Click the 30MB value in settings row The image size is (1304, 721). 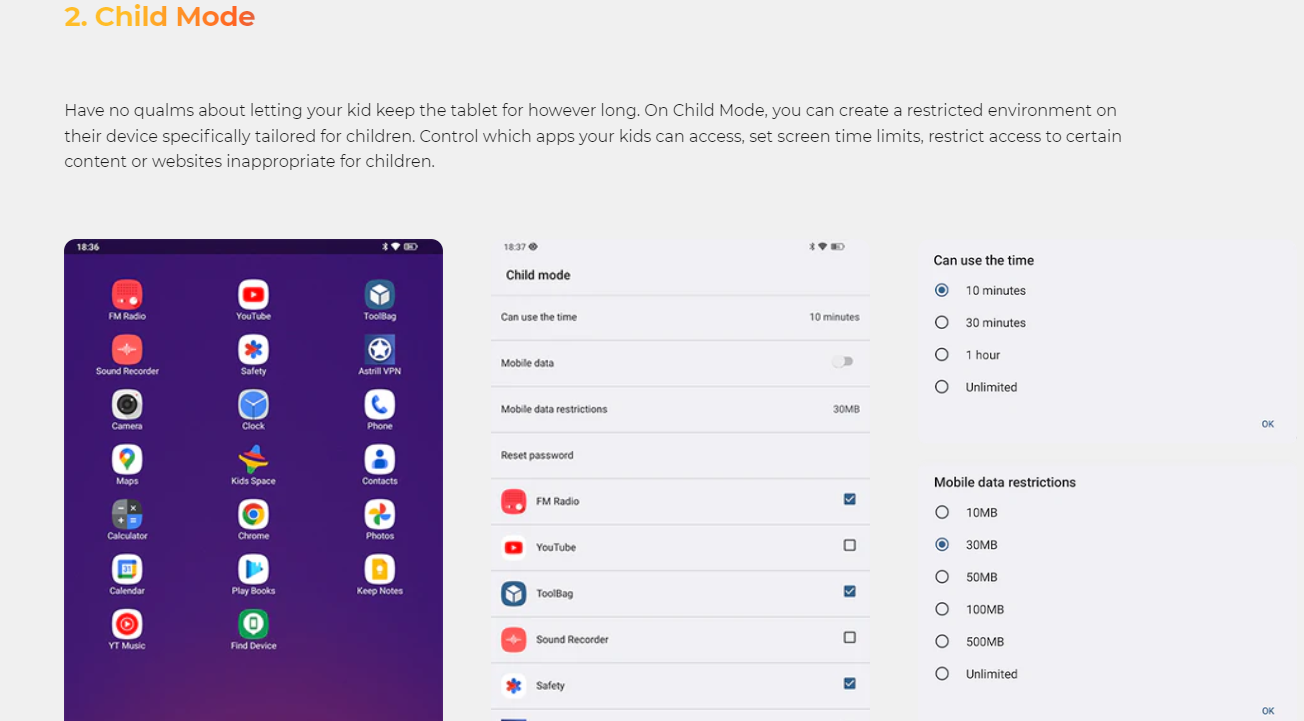pos(846,409)
